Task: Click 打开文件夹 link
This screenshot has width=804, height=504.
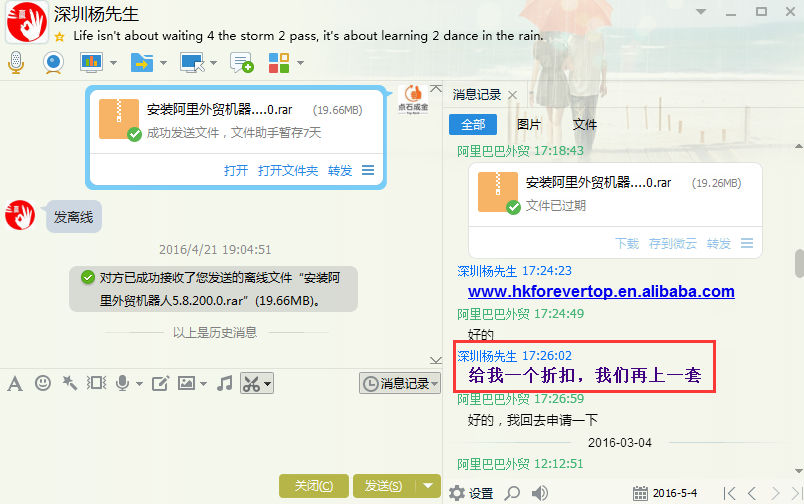Action: [x=288, y=170]
